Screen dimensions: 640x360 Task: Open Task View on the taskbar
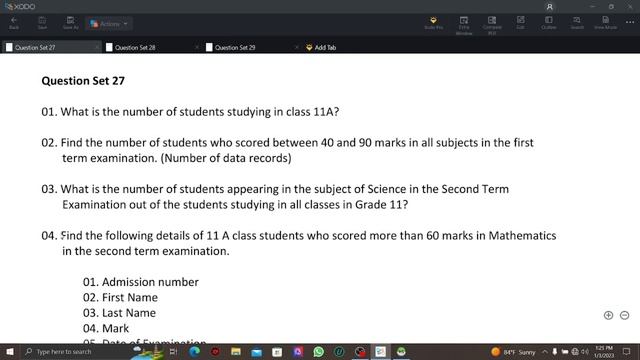click(173, 351)
